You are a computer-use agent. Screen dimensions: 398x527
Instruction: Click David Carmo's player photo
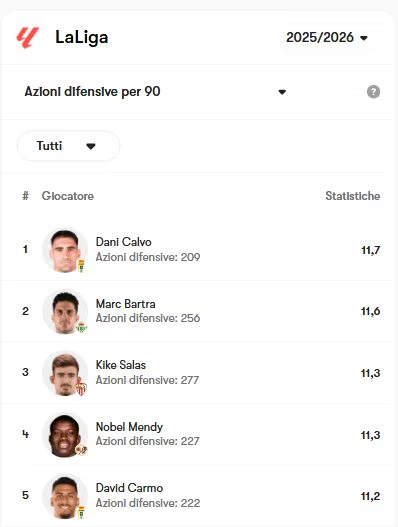65,496
